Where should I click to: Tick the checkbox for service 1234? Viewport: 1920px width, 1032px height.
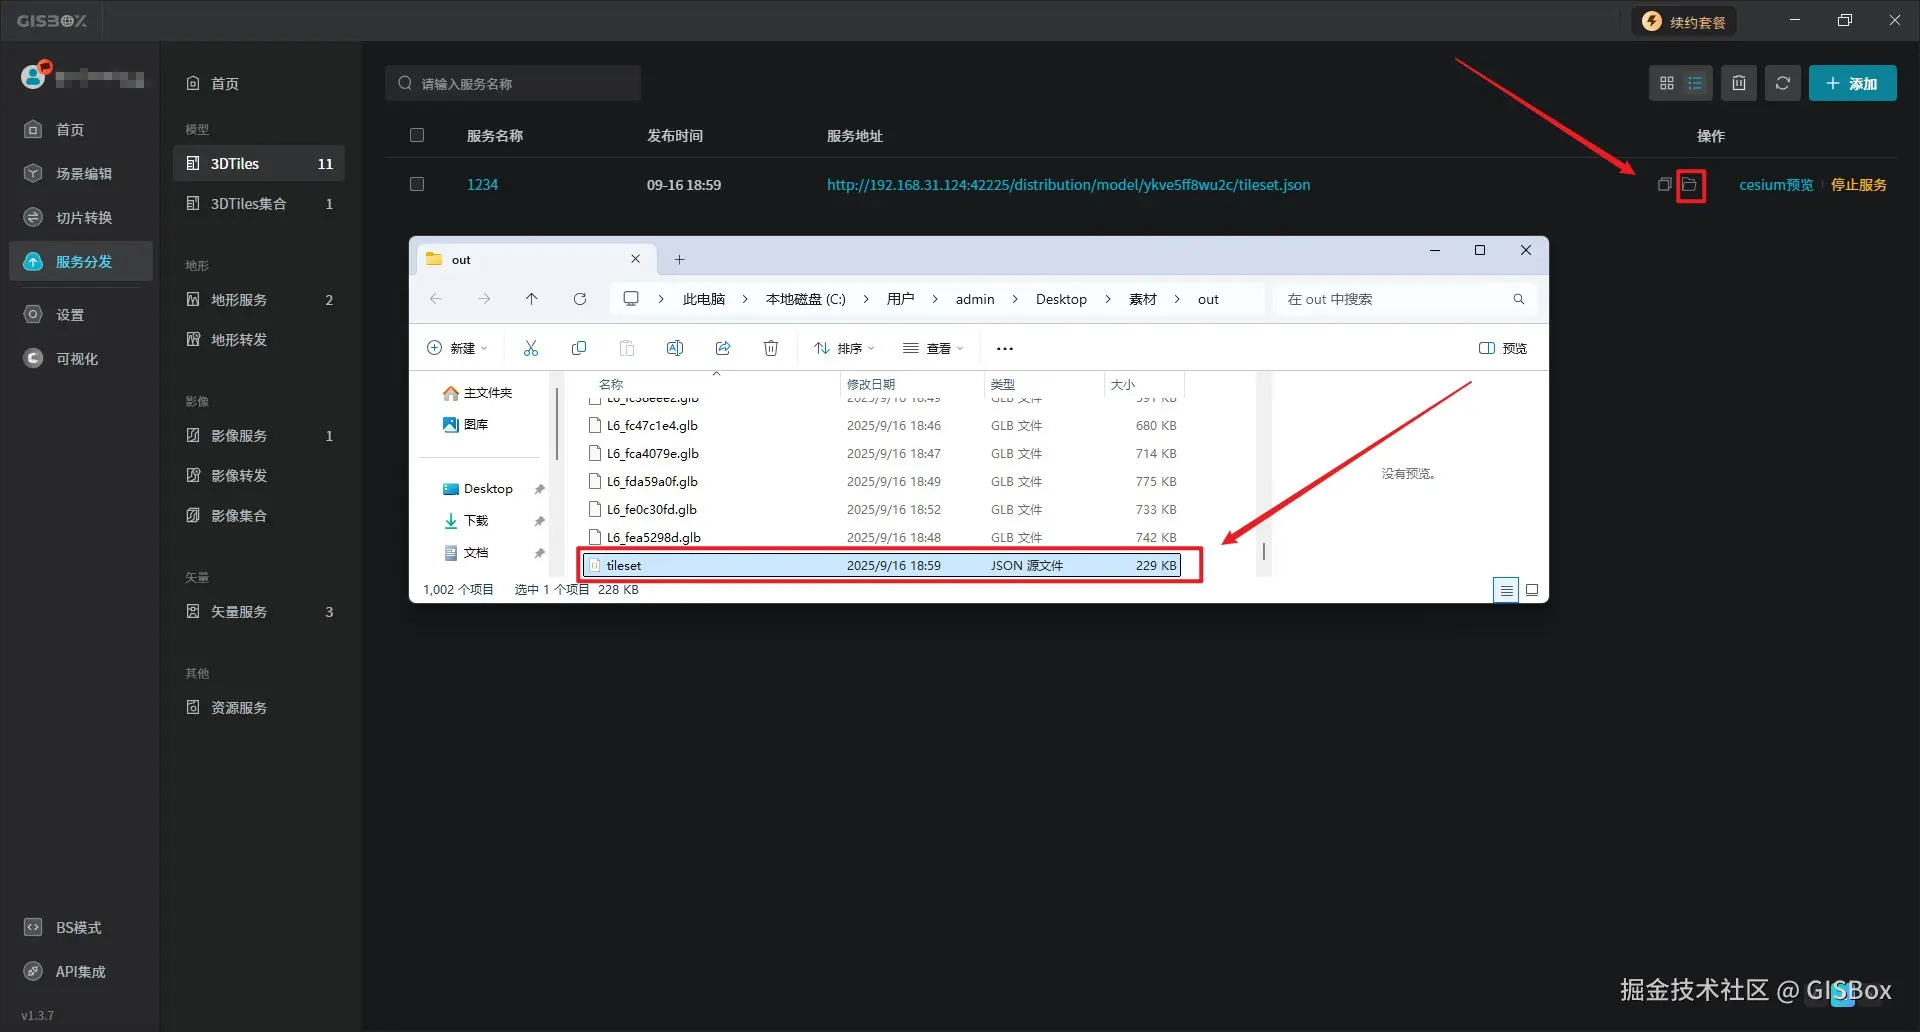(417, 185)
